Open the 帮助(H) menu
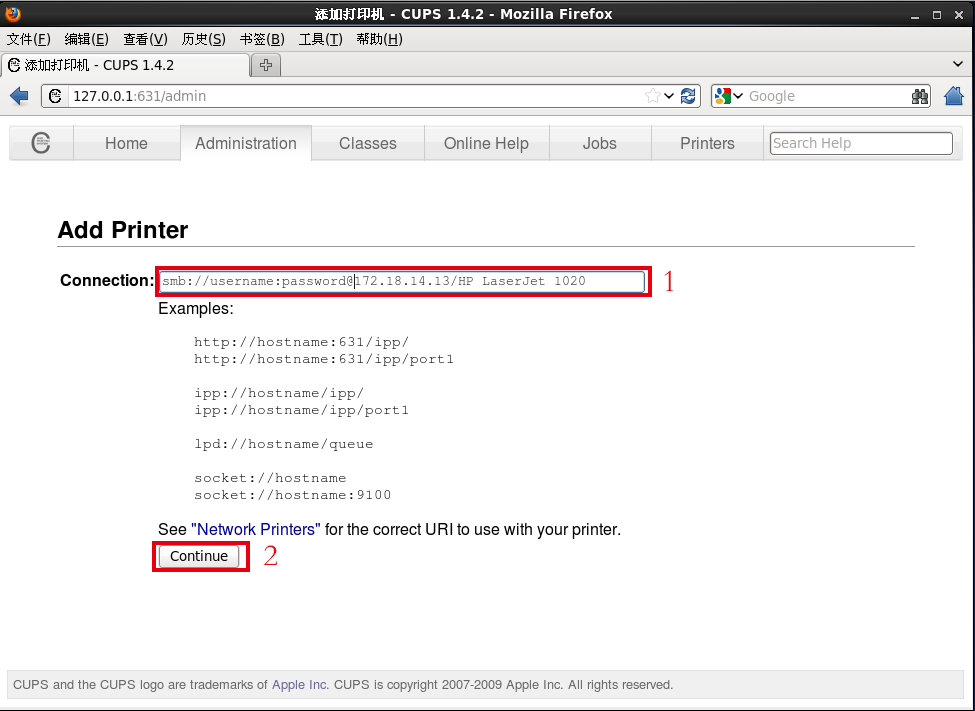 tap(379, 39)
